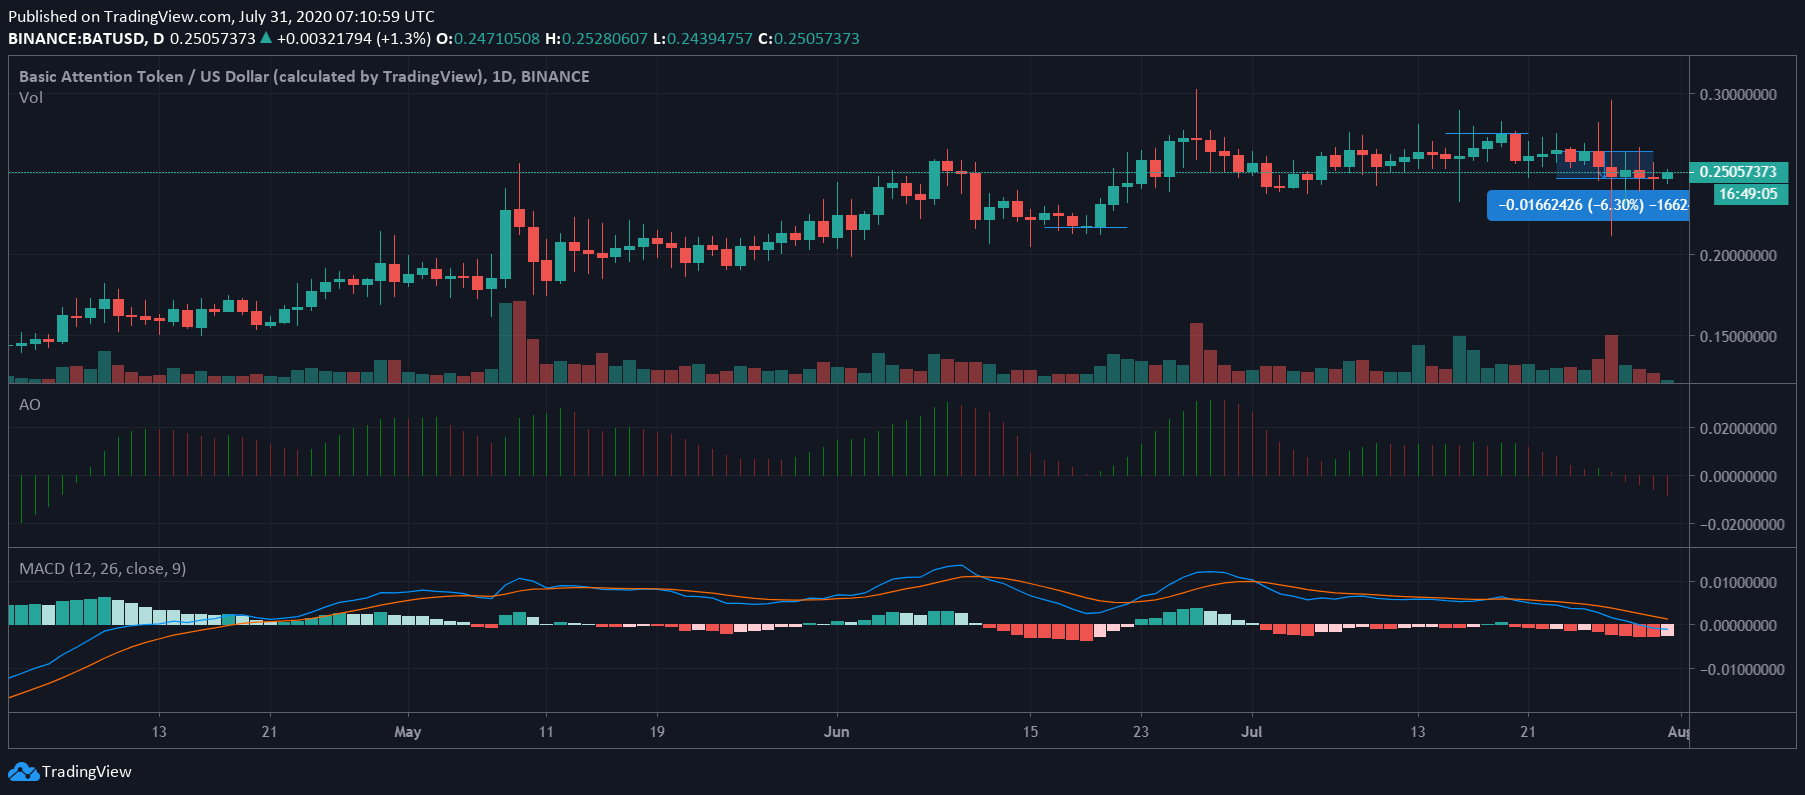Click the current price label 0.25057373

[1738, 172]
